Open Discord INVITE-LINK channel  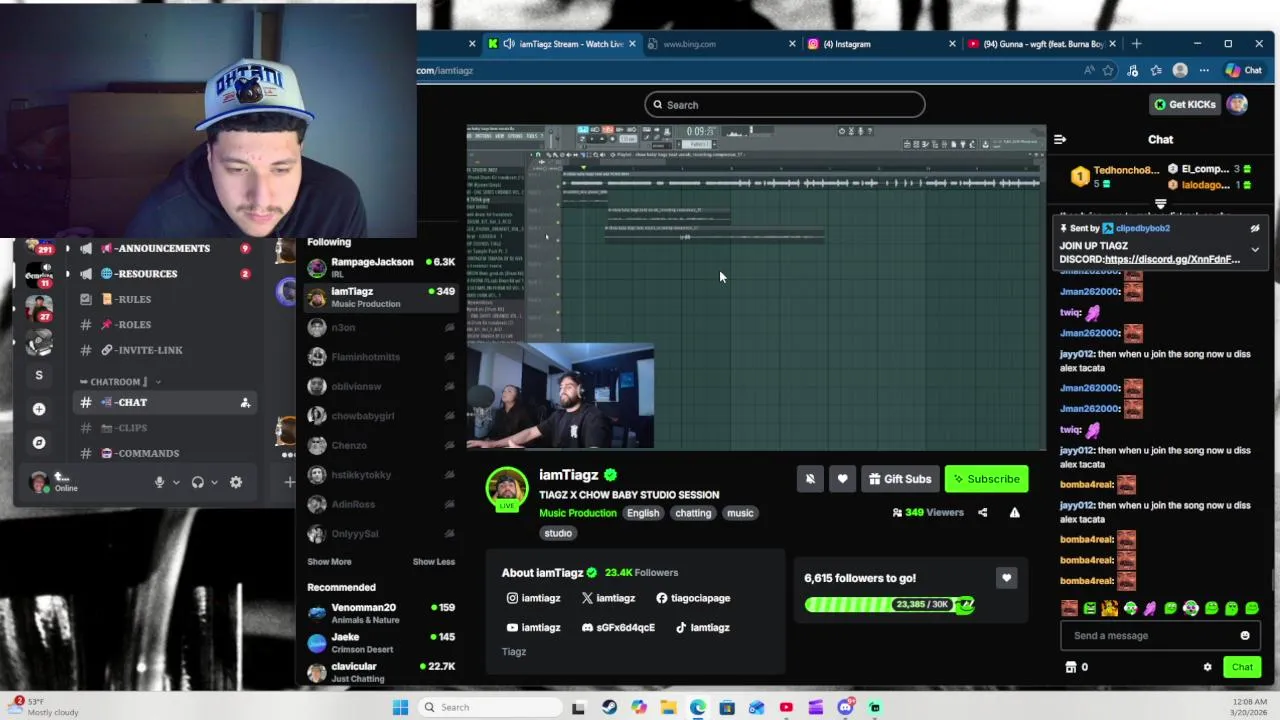coord(165,350)
